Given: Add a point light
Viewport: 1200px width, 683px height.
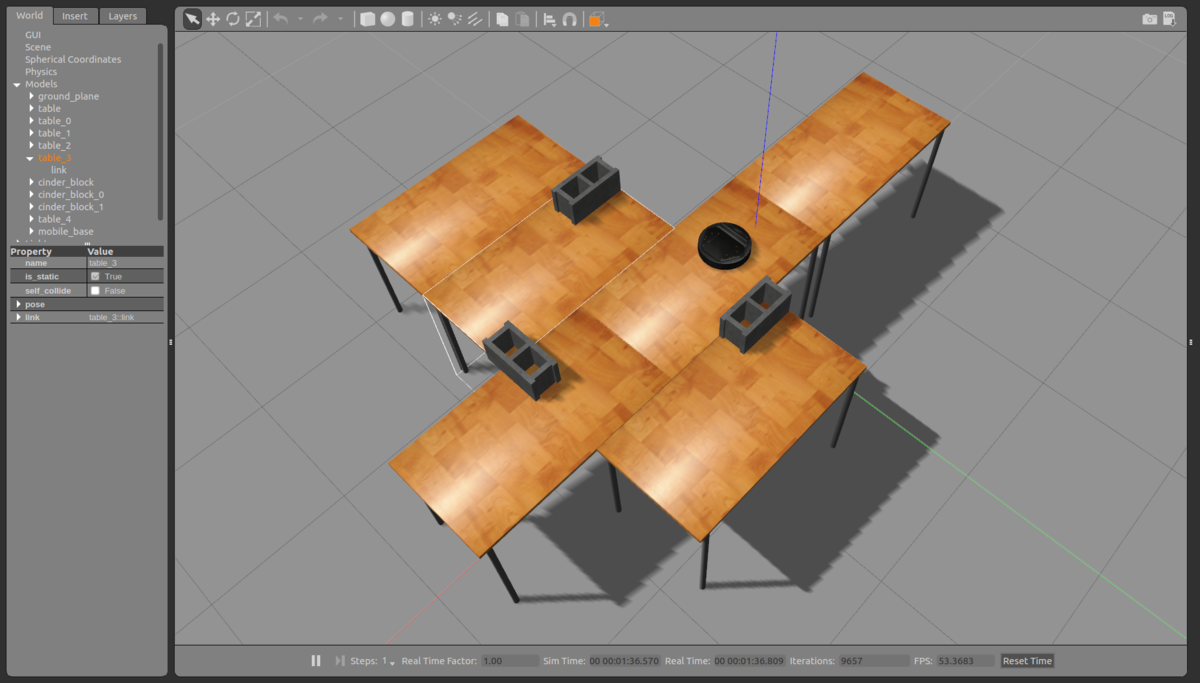Looking at the screenshot, I should [x=435, y=19].
